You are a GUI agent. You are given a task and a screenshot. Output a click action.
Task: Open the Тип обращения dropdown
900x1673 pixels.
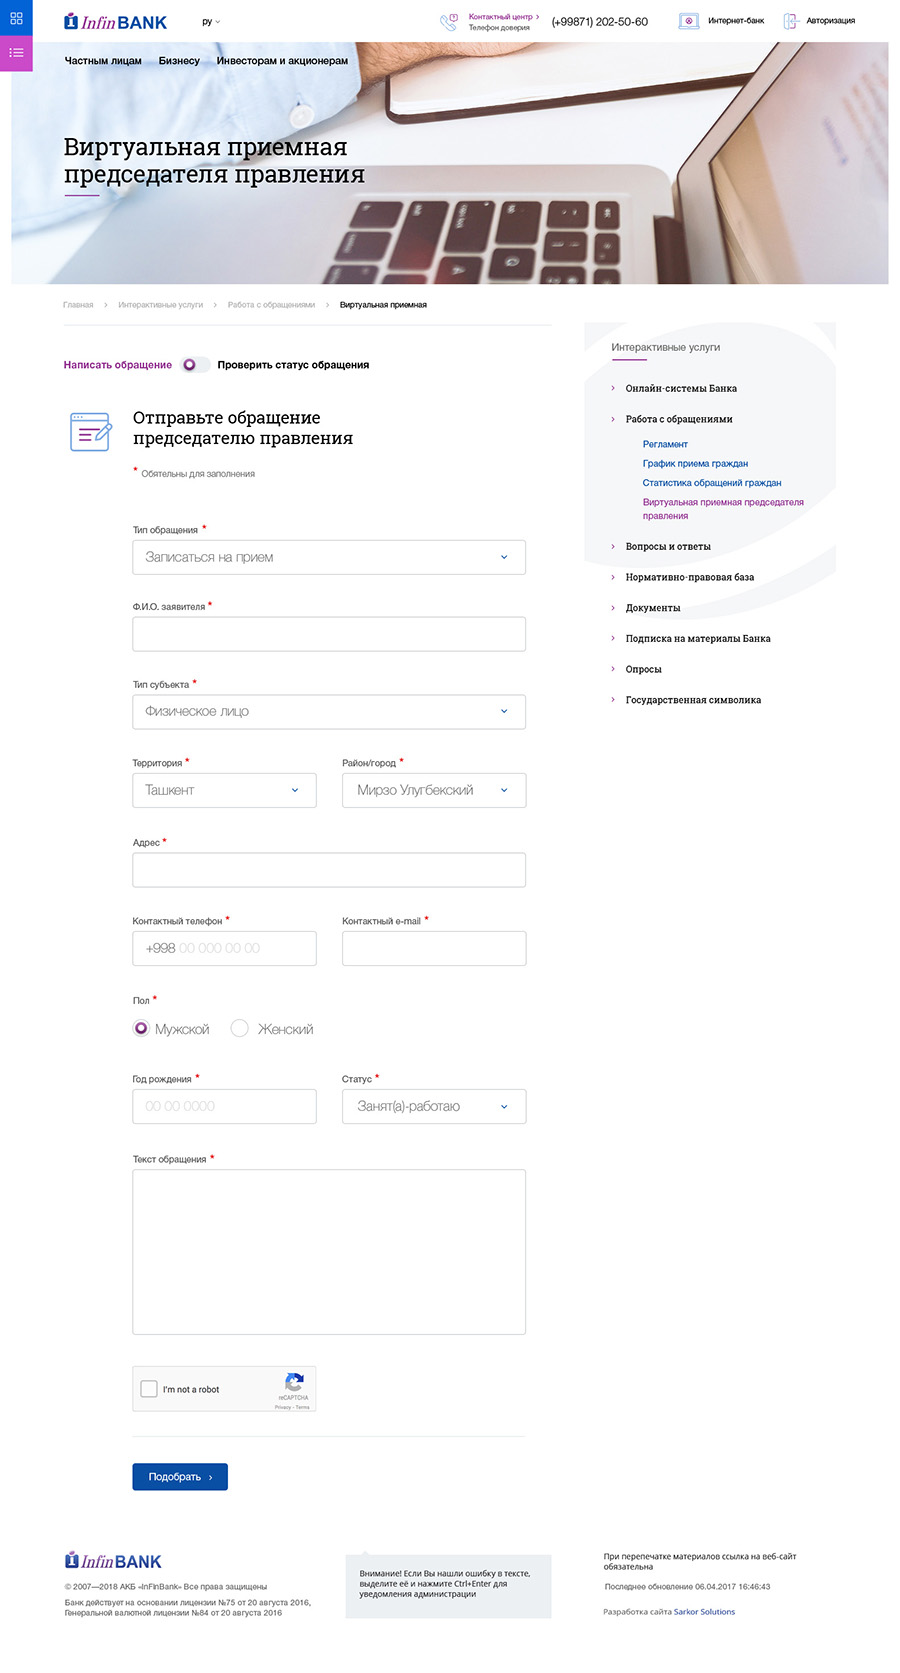coord(329,557)
